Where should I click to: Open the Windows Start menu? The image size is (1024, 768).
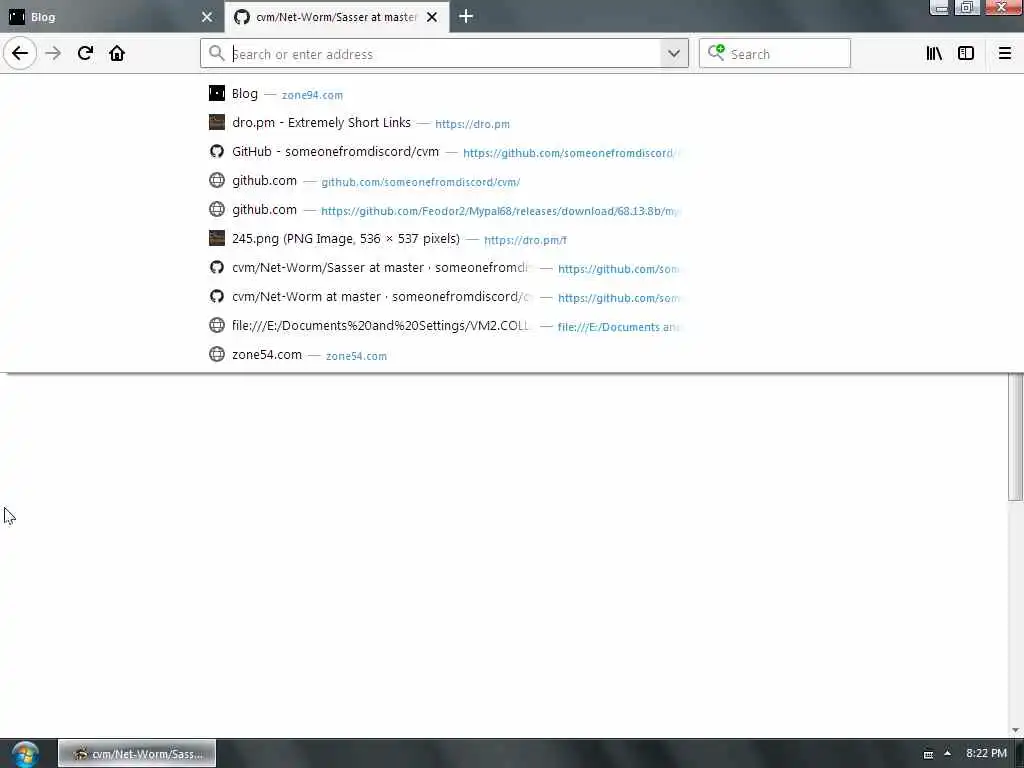pos(25,754)
